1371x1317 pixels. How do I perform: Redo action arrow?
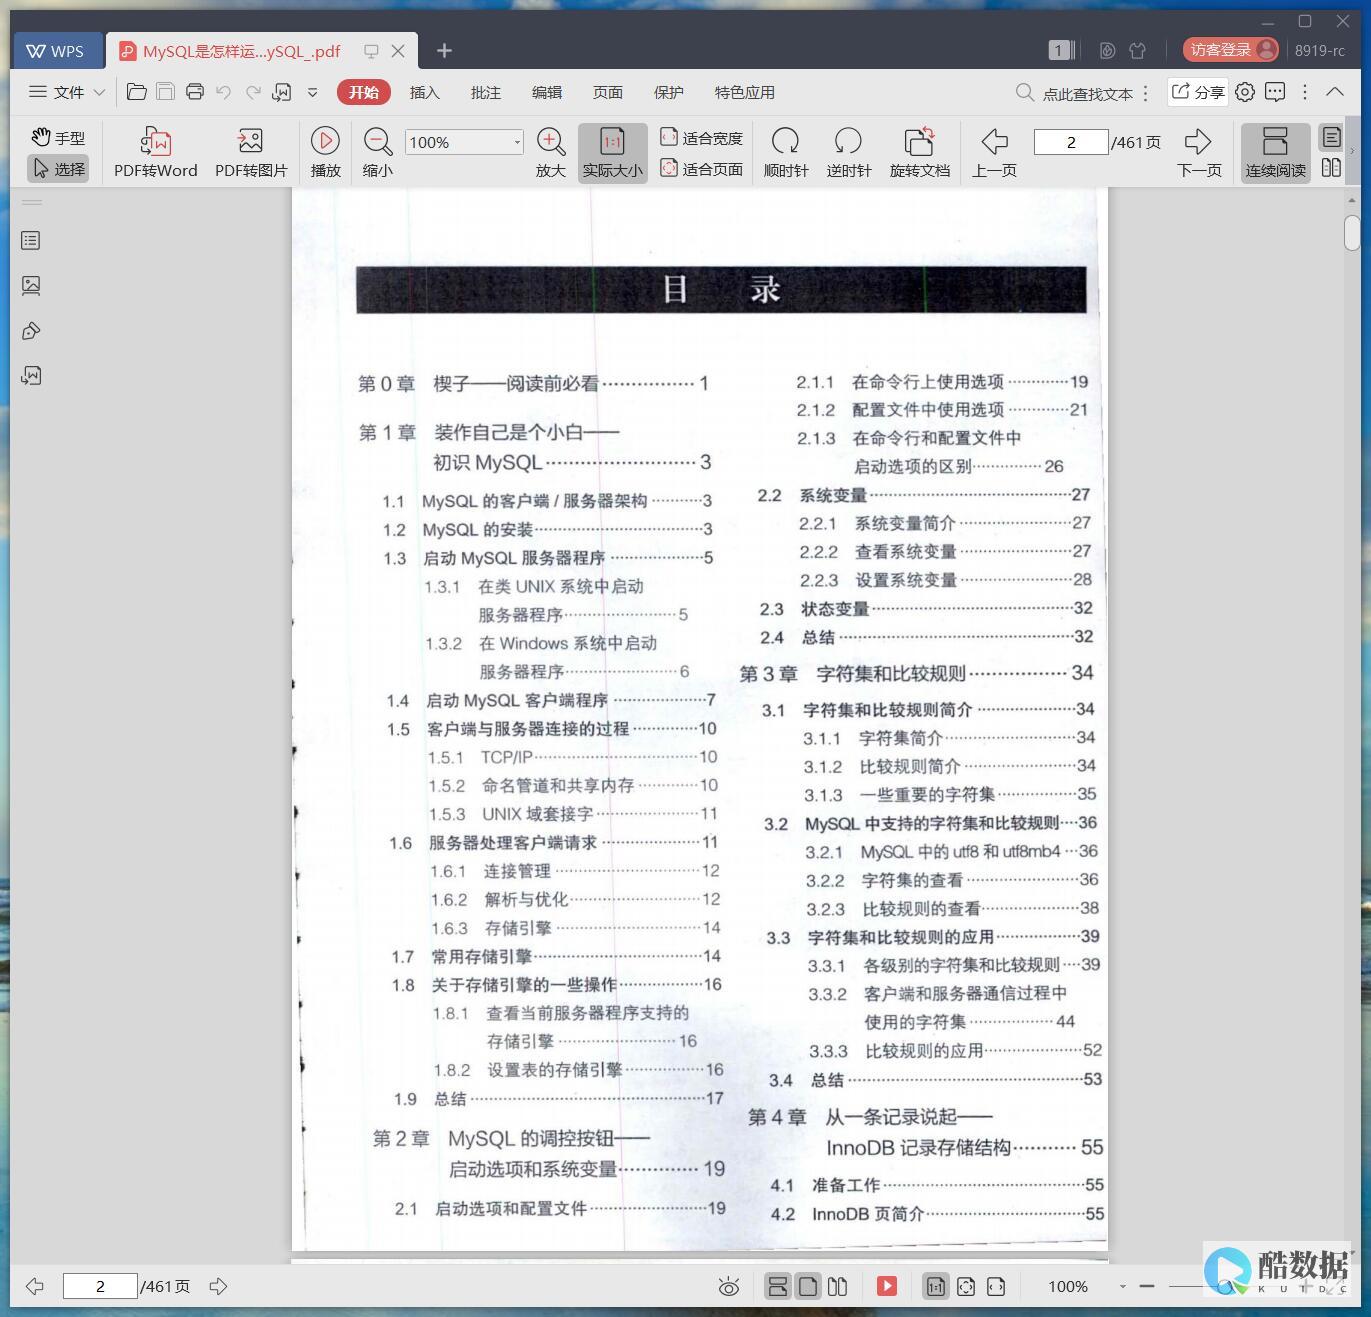point(253,92)
